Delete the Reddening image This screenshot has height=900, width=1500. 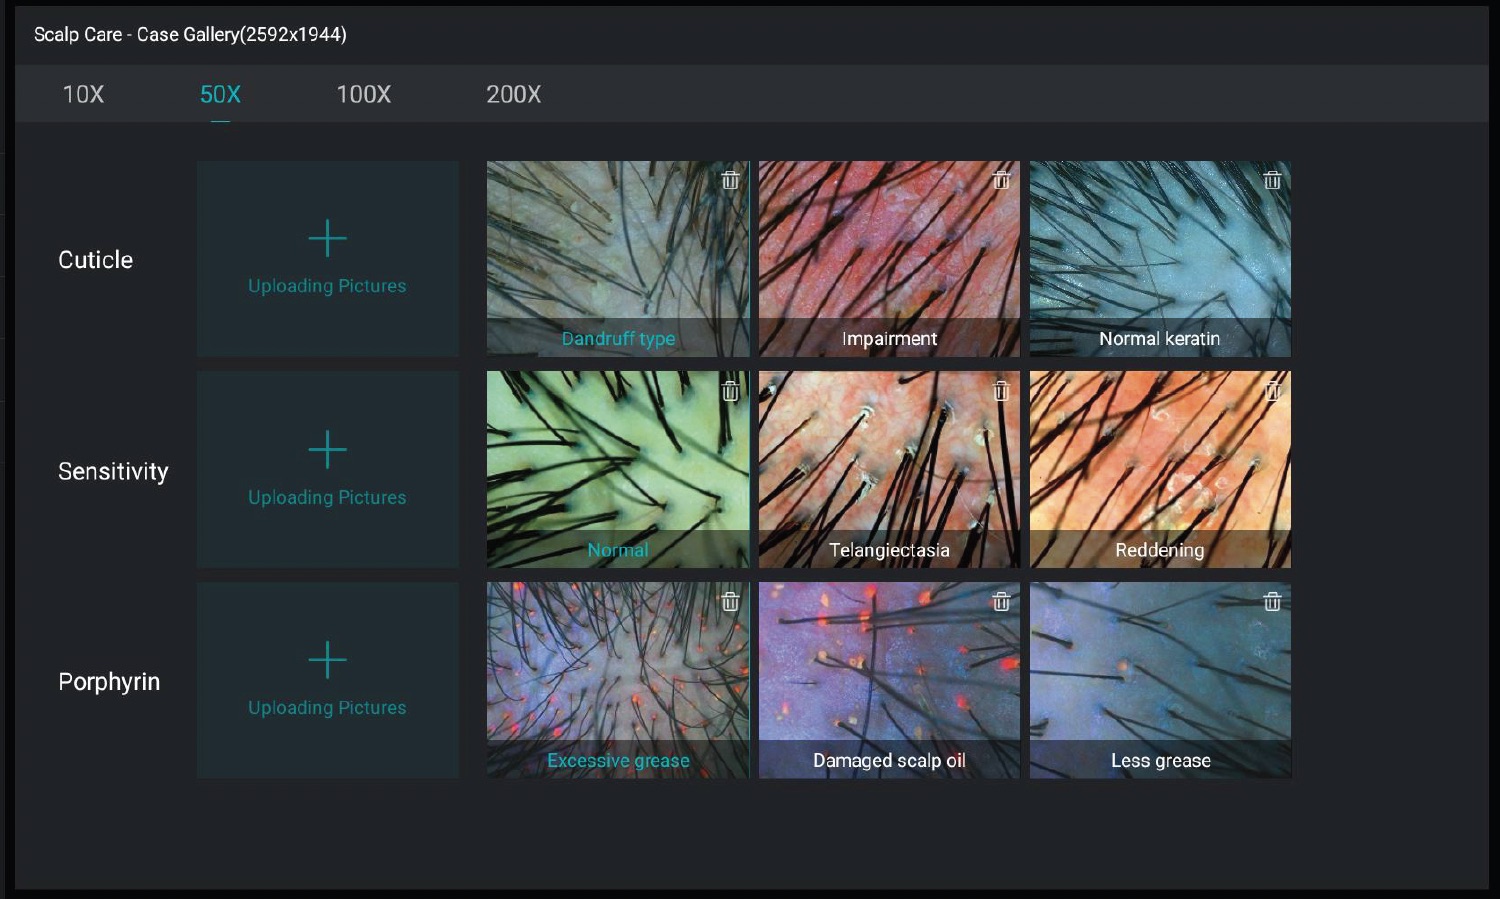coord(1272,392)
